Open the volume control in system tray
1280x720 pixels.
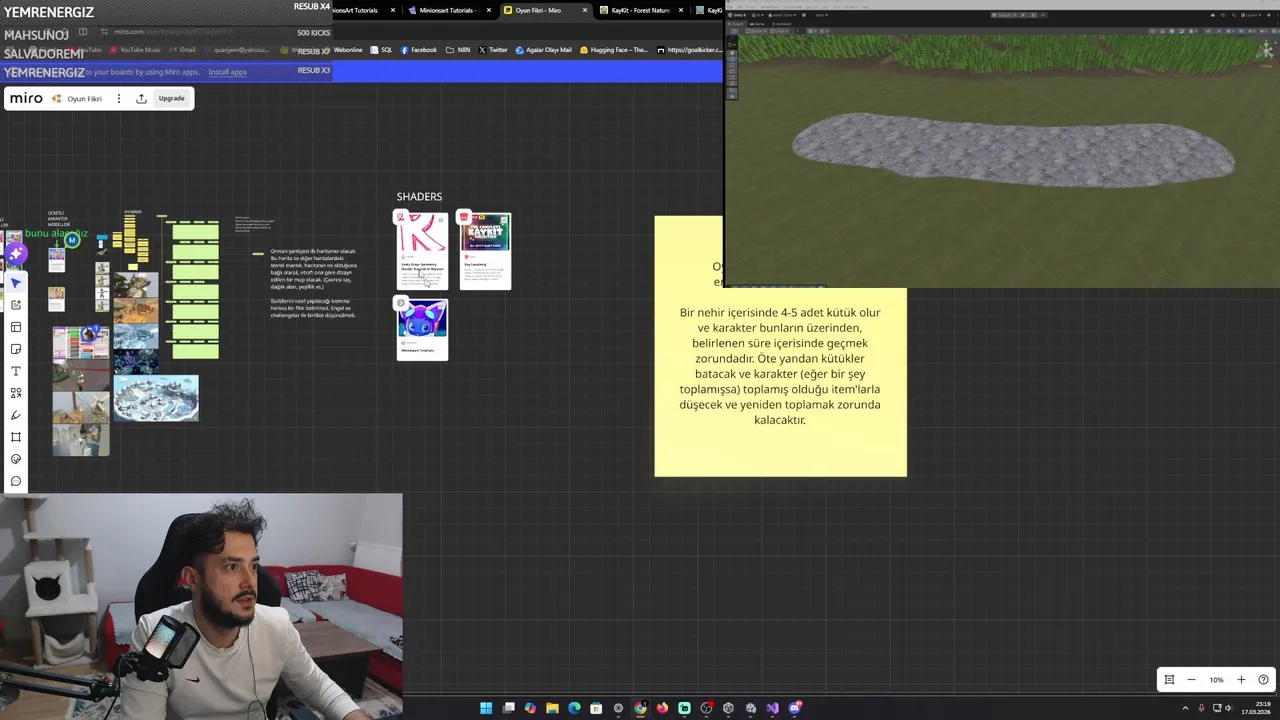click(1229, 708)
